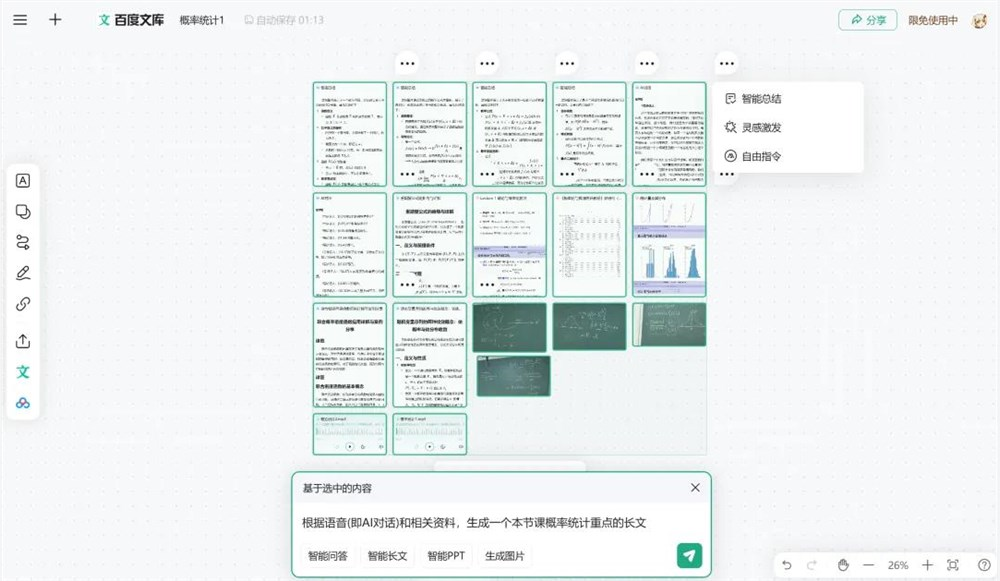Choose 灵感激发 in the popup menu
Viewport: 1000px width, 581px height.
764,127
